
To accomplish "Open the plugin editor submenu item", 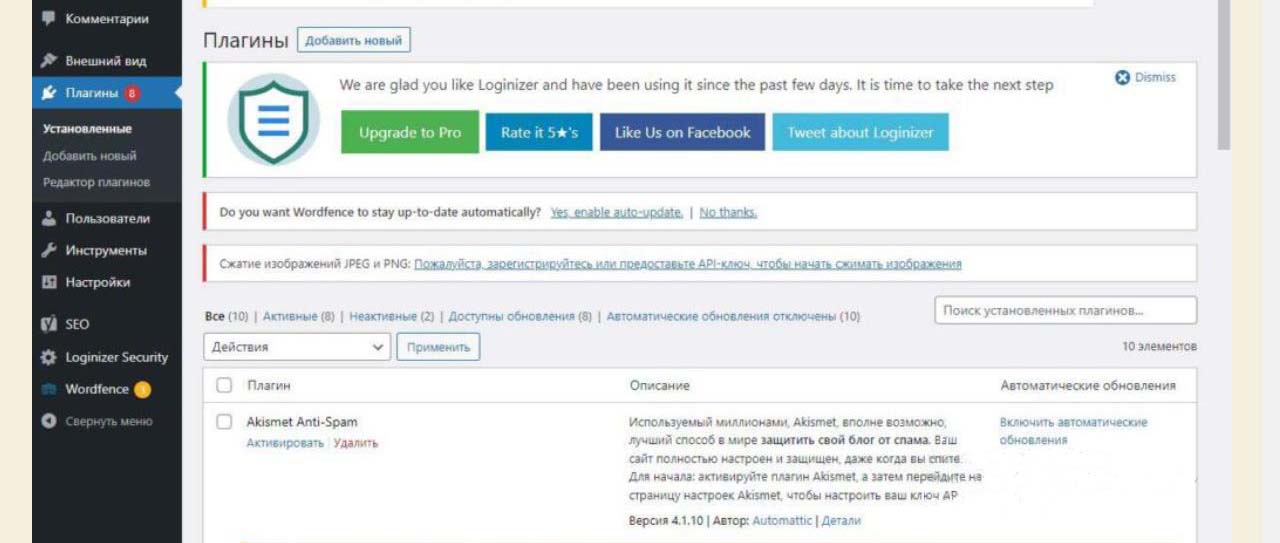I will click(96, 182).
